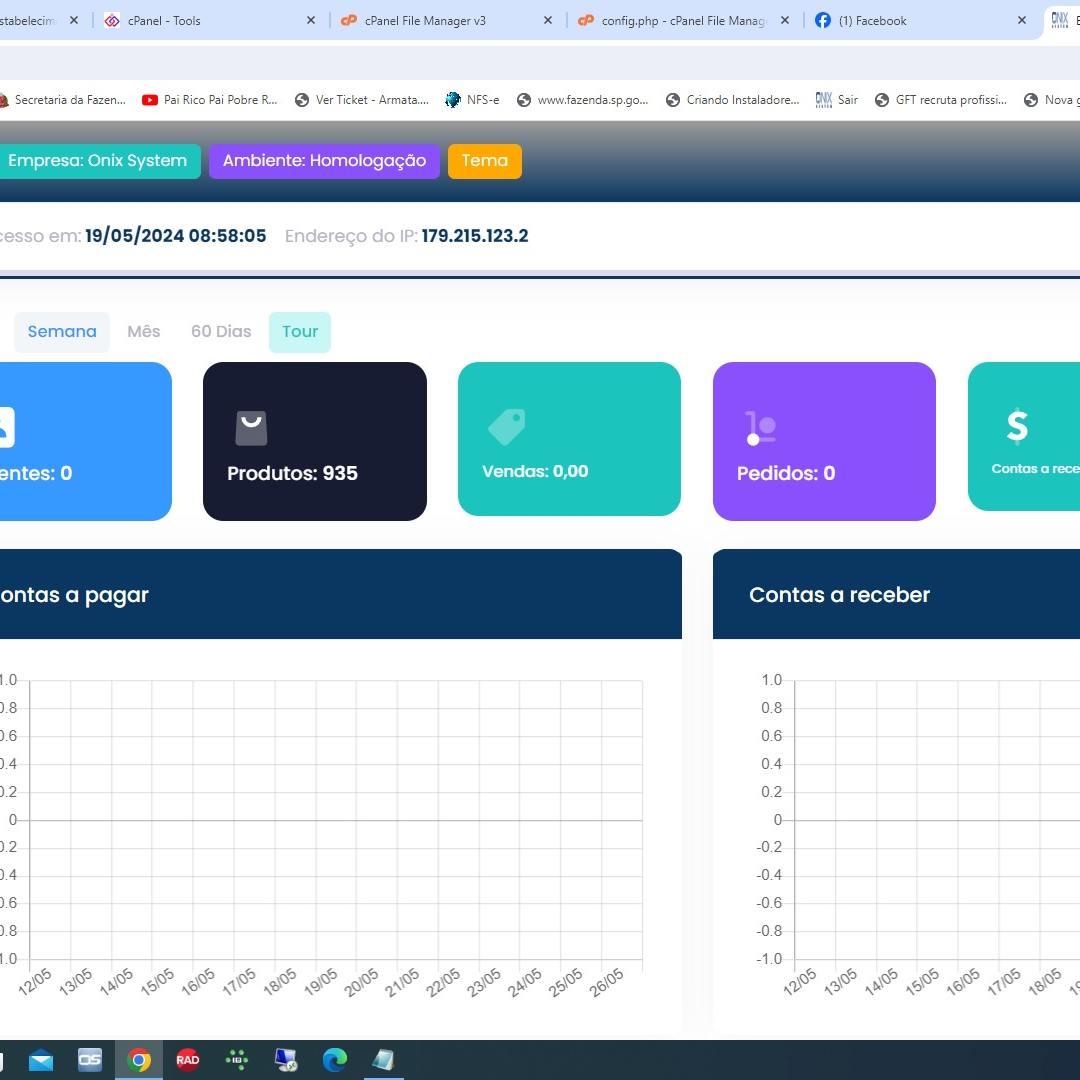Open the Pai Rico Pai Pobre bookmark

209,100
